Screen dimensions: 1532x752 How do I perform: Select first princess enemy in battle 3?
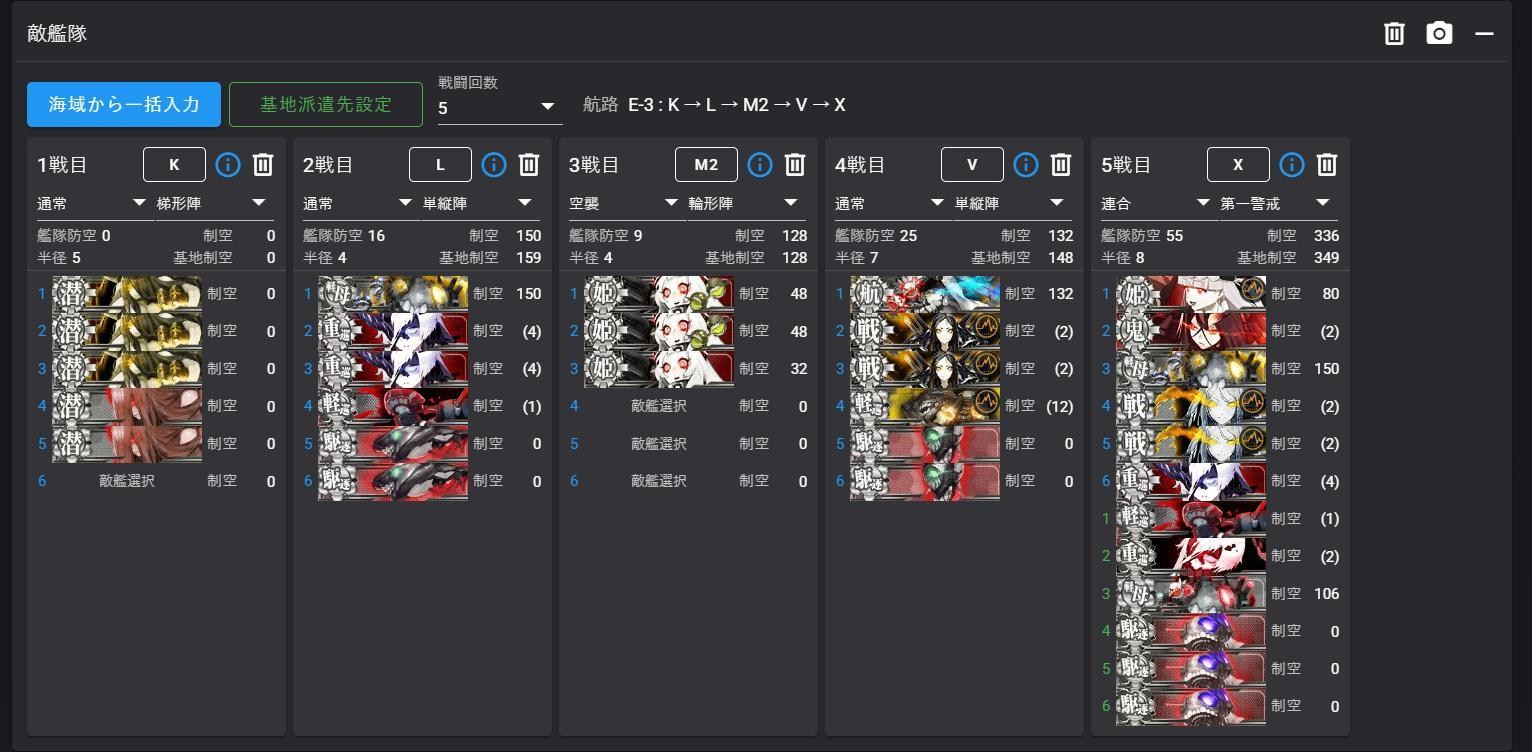659,294
